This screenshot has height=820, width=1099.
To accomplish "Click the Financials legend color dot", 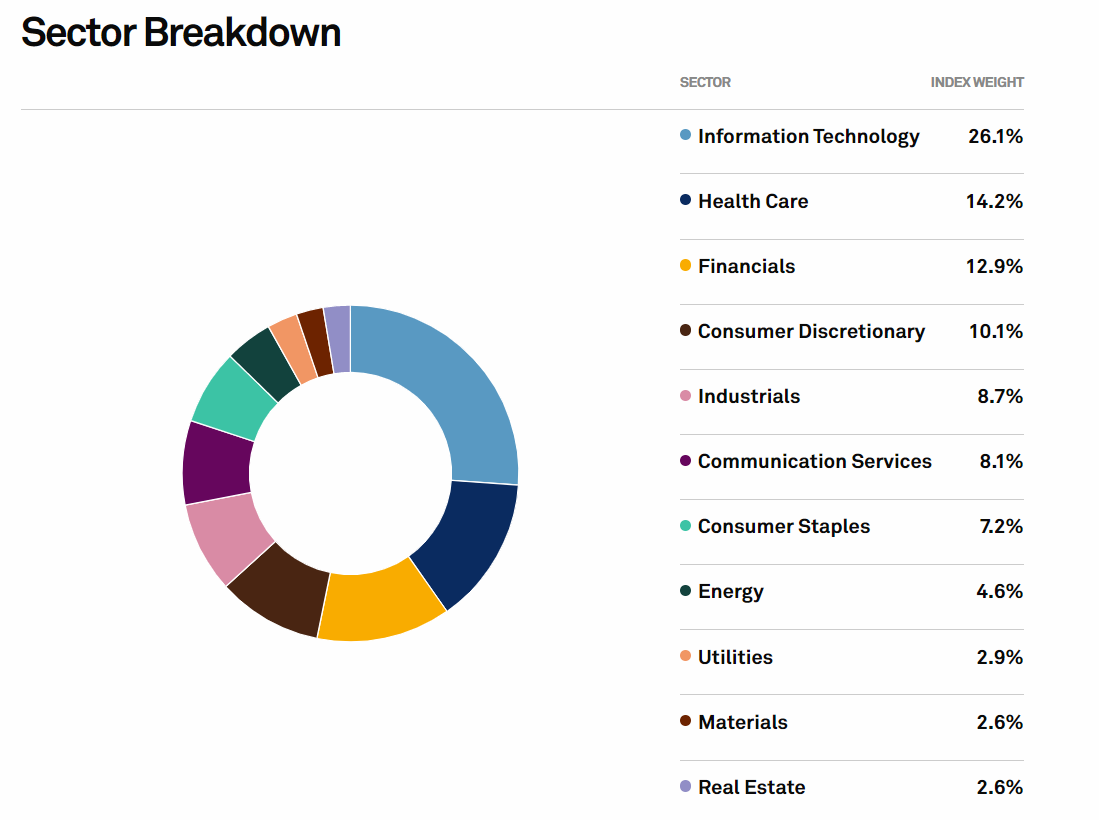I will (x=685, y=265).
